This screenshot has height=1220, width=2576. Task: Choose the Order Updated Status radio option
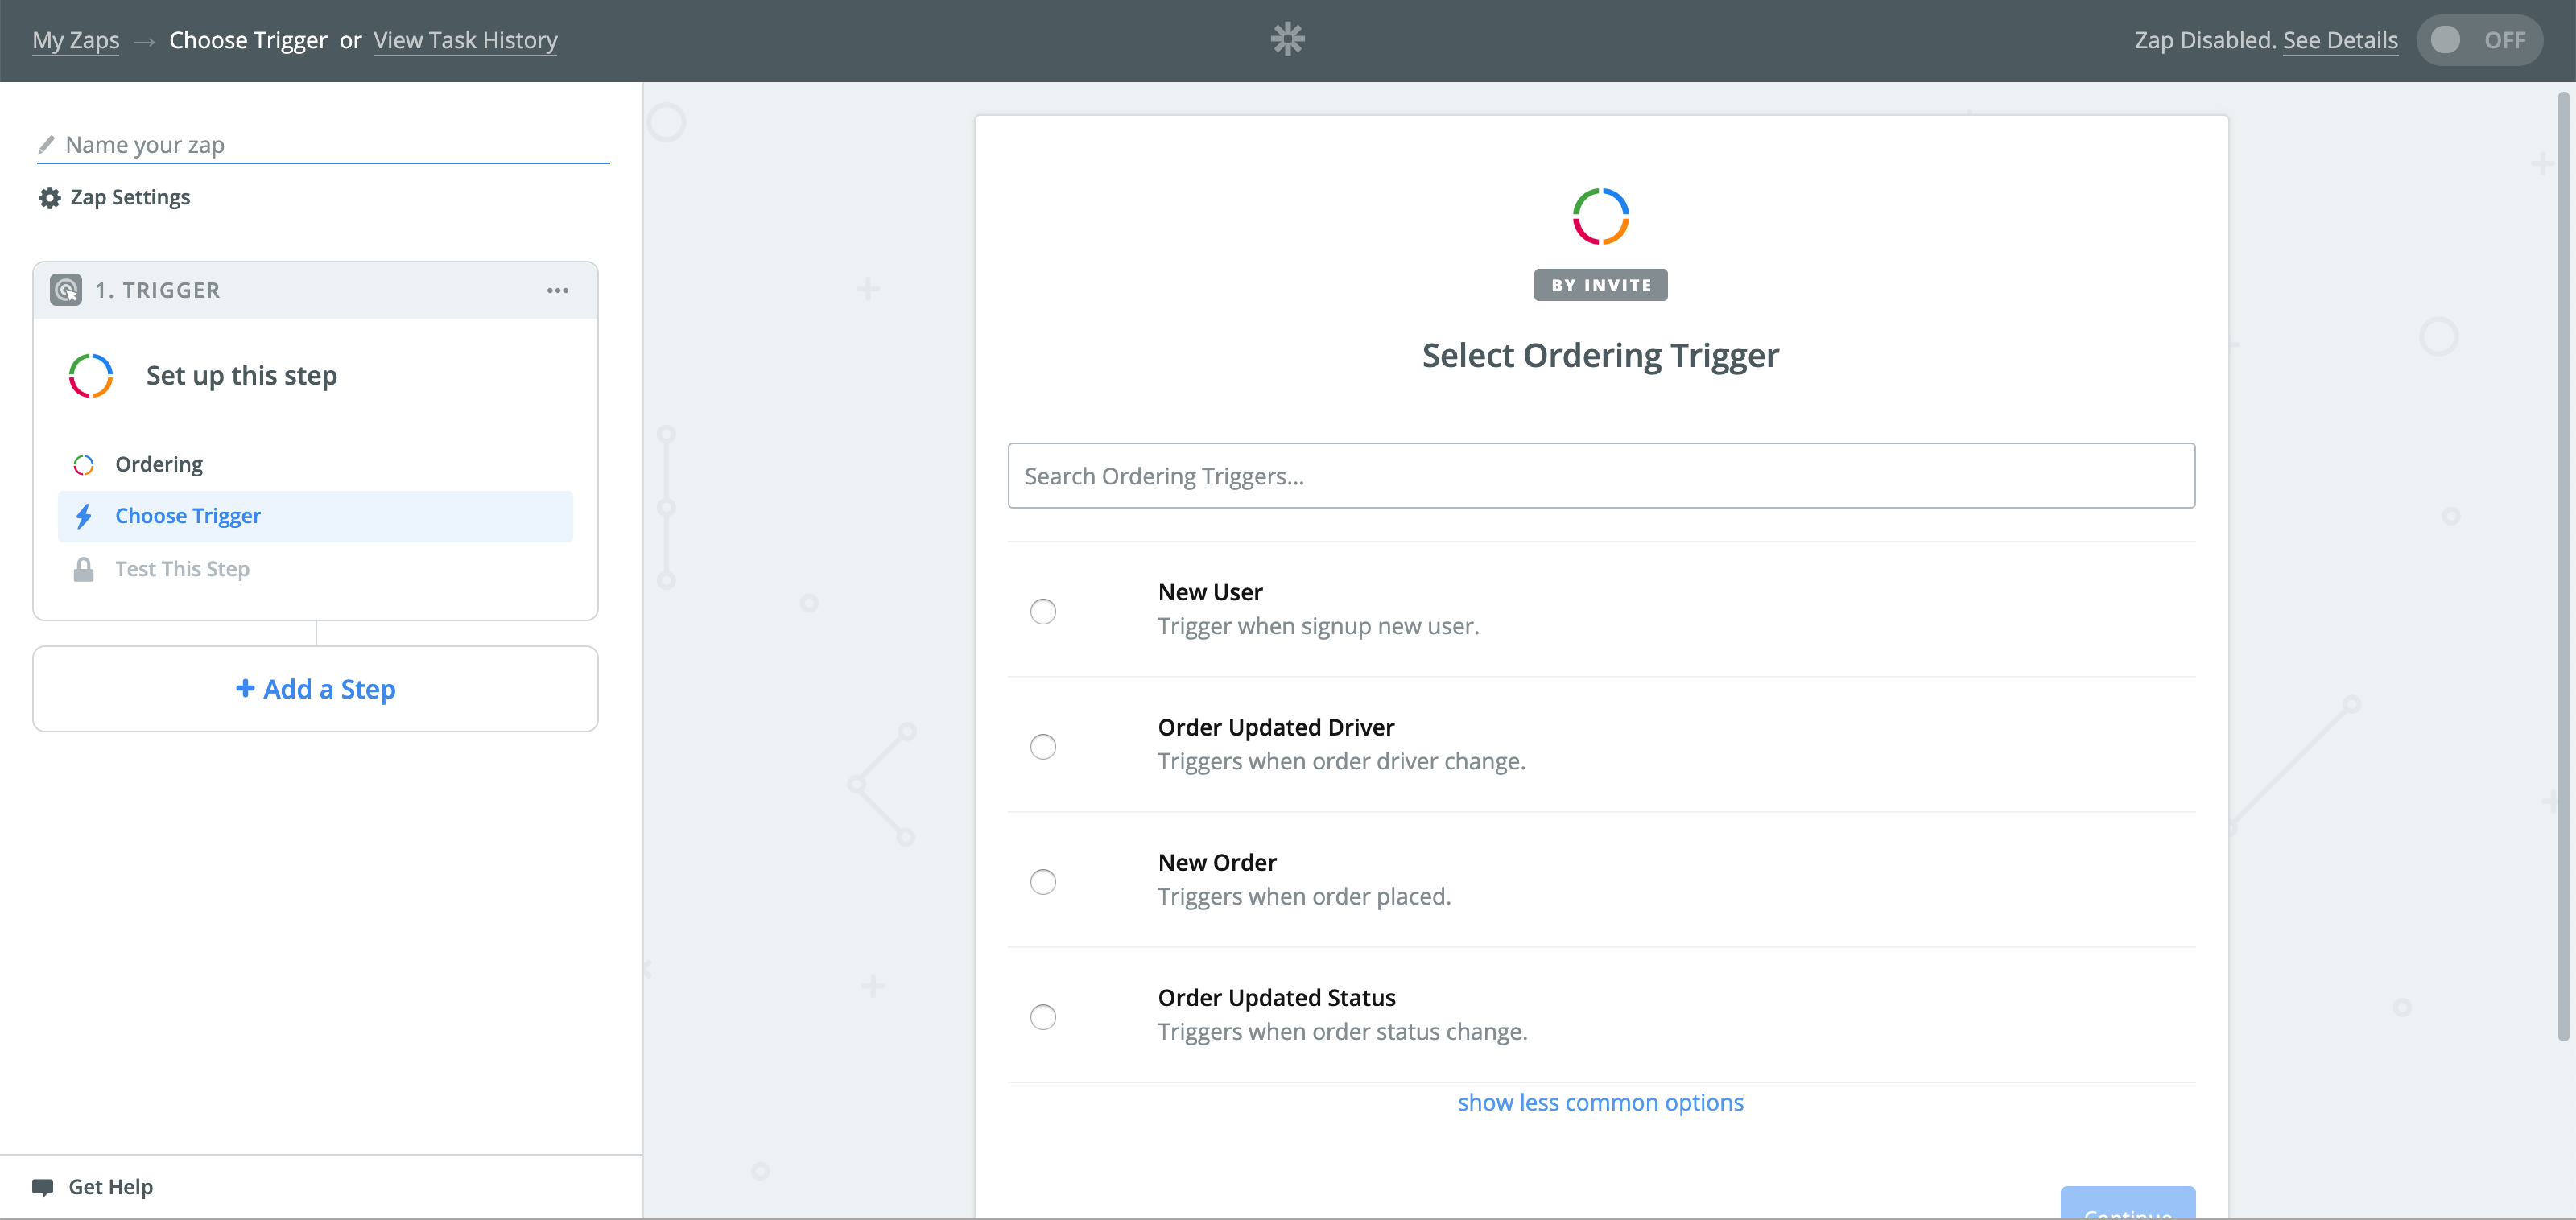[x=1043, y=1016]
